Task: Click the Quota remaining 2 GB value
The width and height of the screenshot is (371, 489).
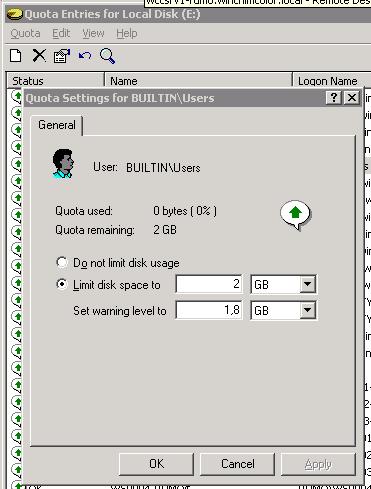Action: tap(165, 230)
